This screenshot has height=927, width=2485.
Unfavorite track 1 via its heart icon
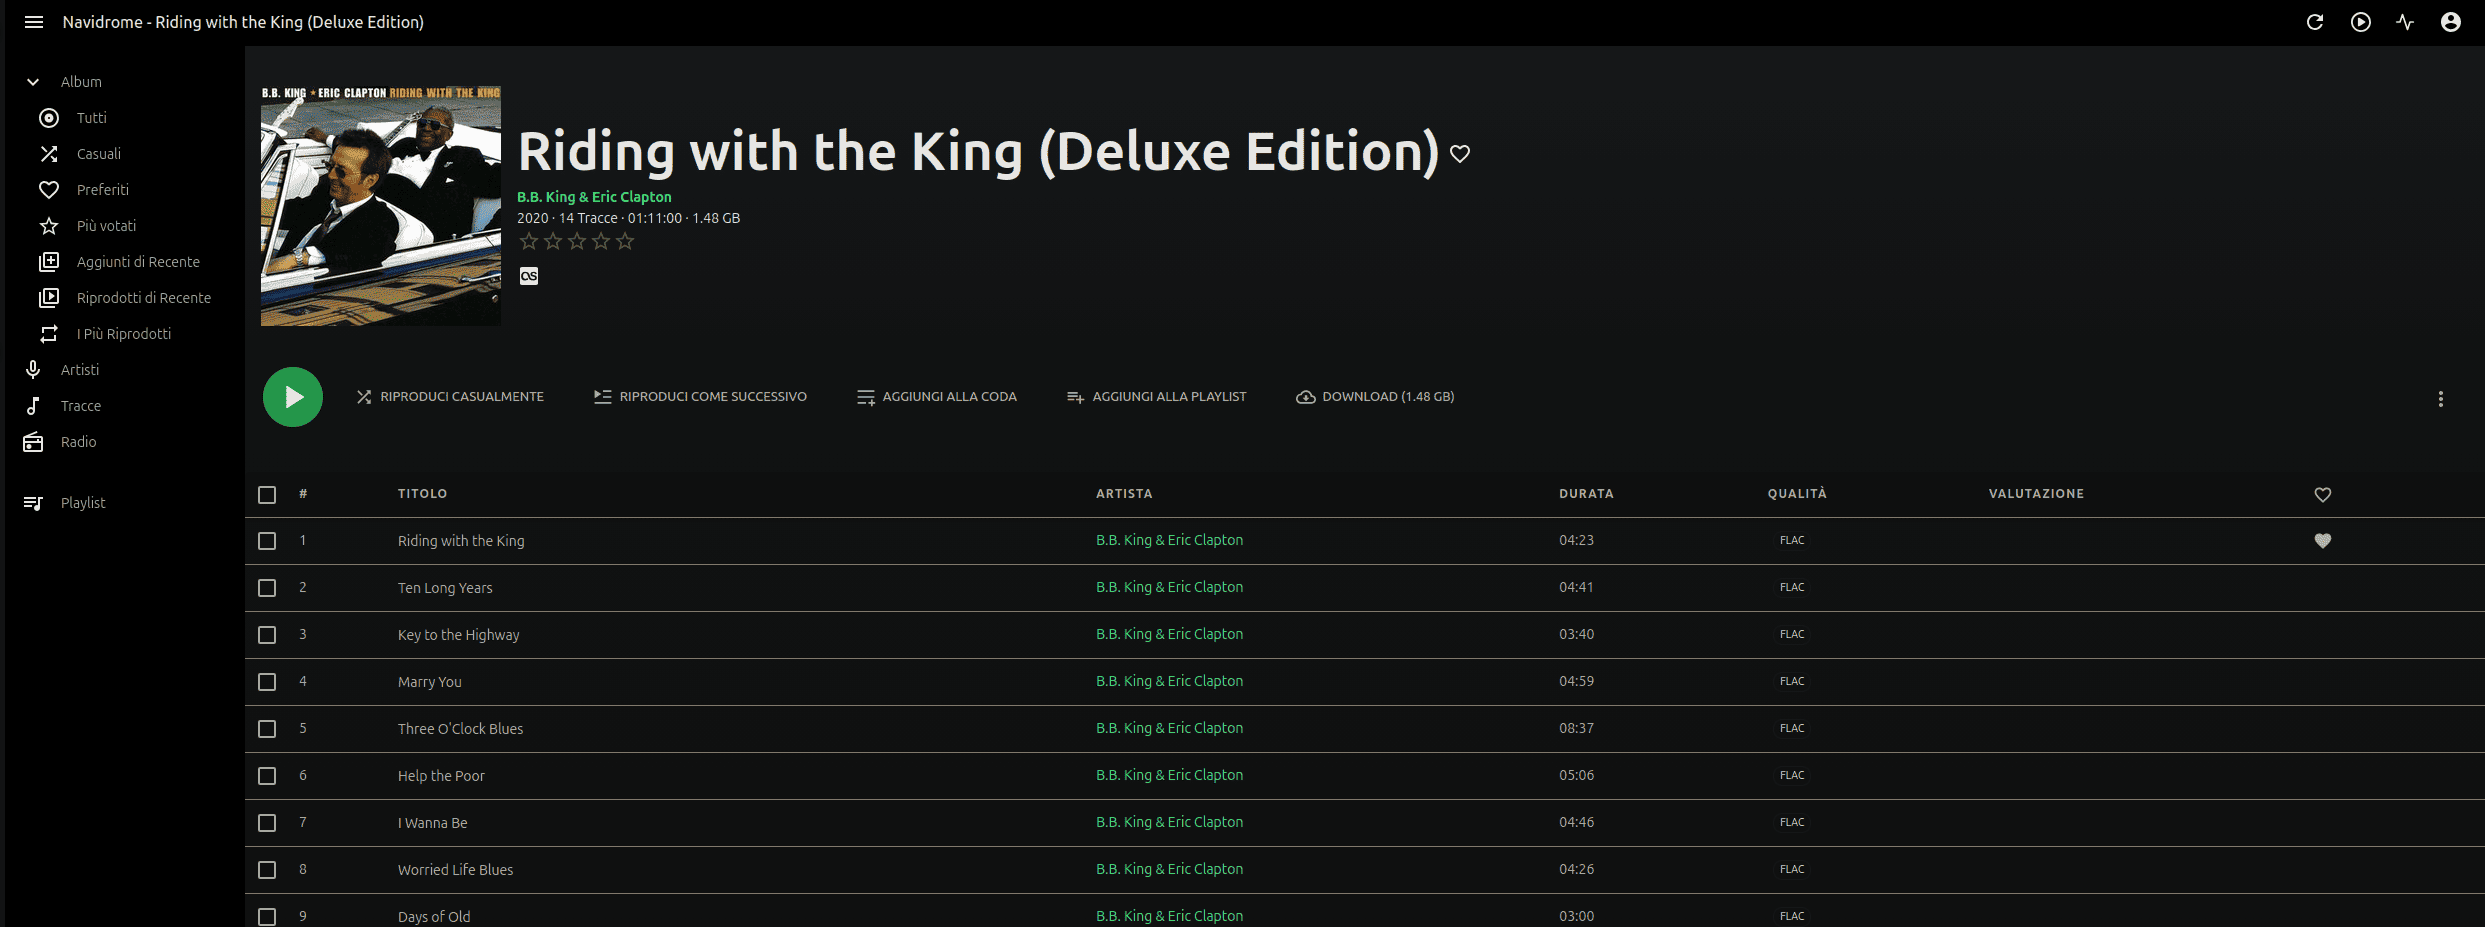tap(2323, 541)
